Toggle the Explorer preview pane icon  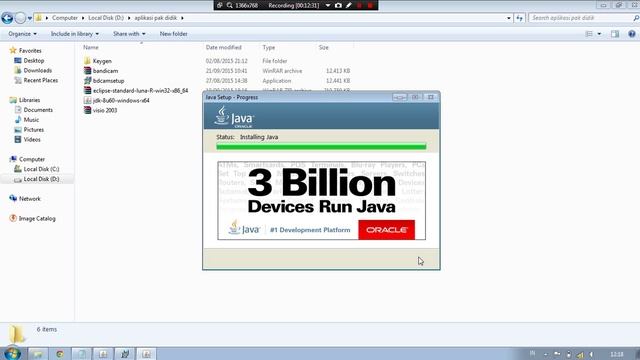tap(615, 34)
